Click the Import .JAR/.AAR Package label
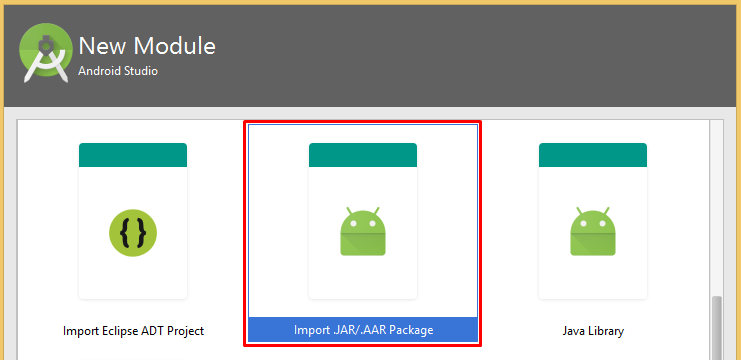This screenshot has width=741, height=360. (363, 330)
